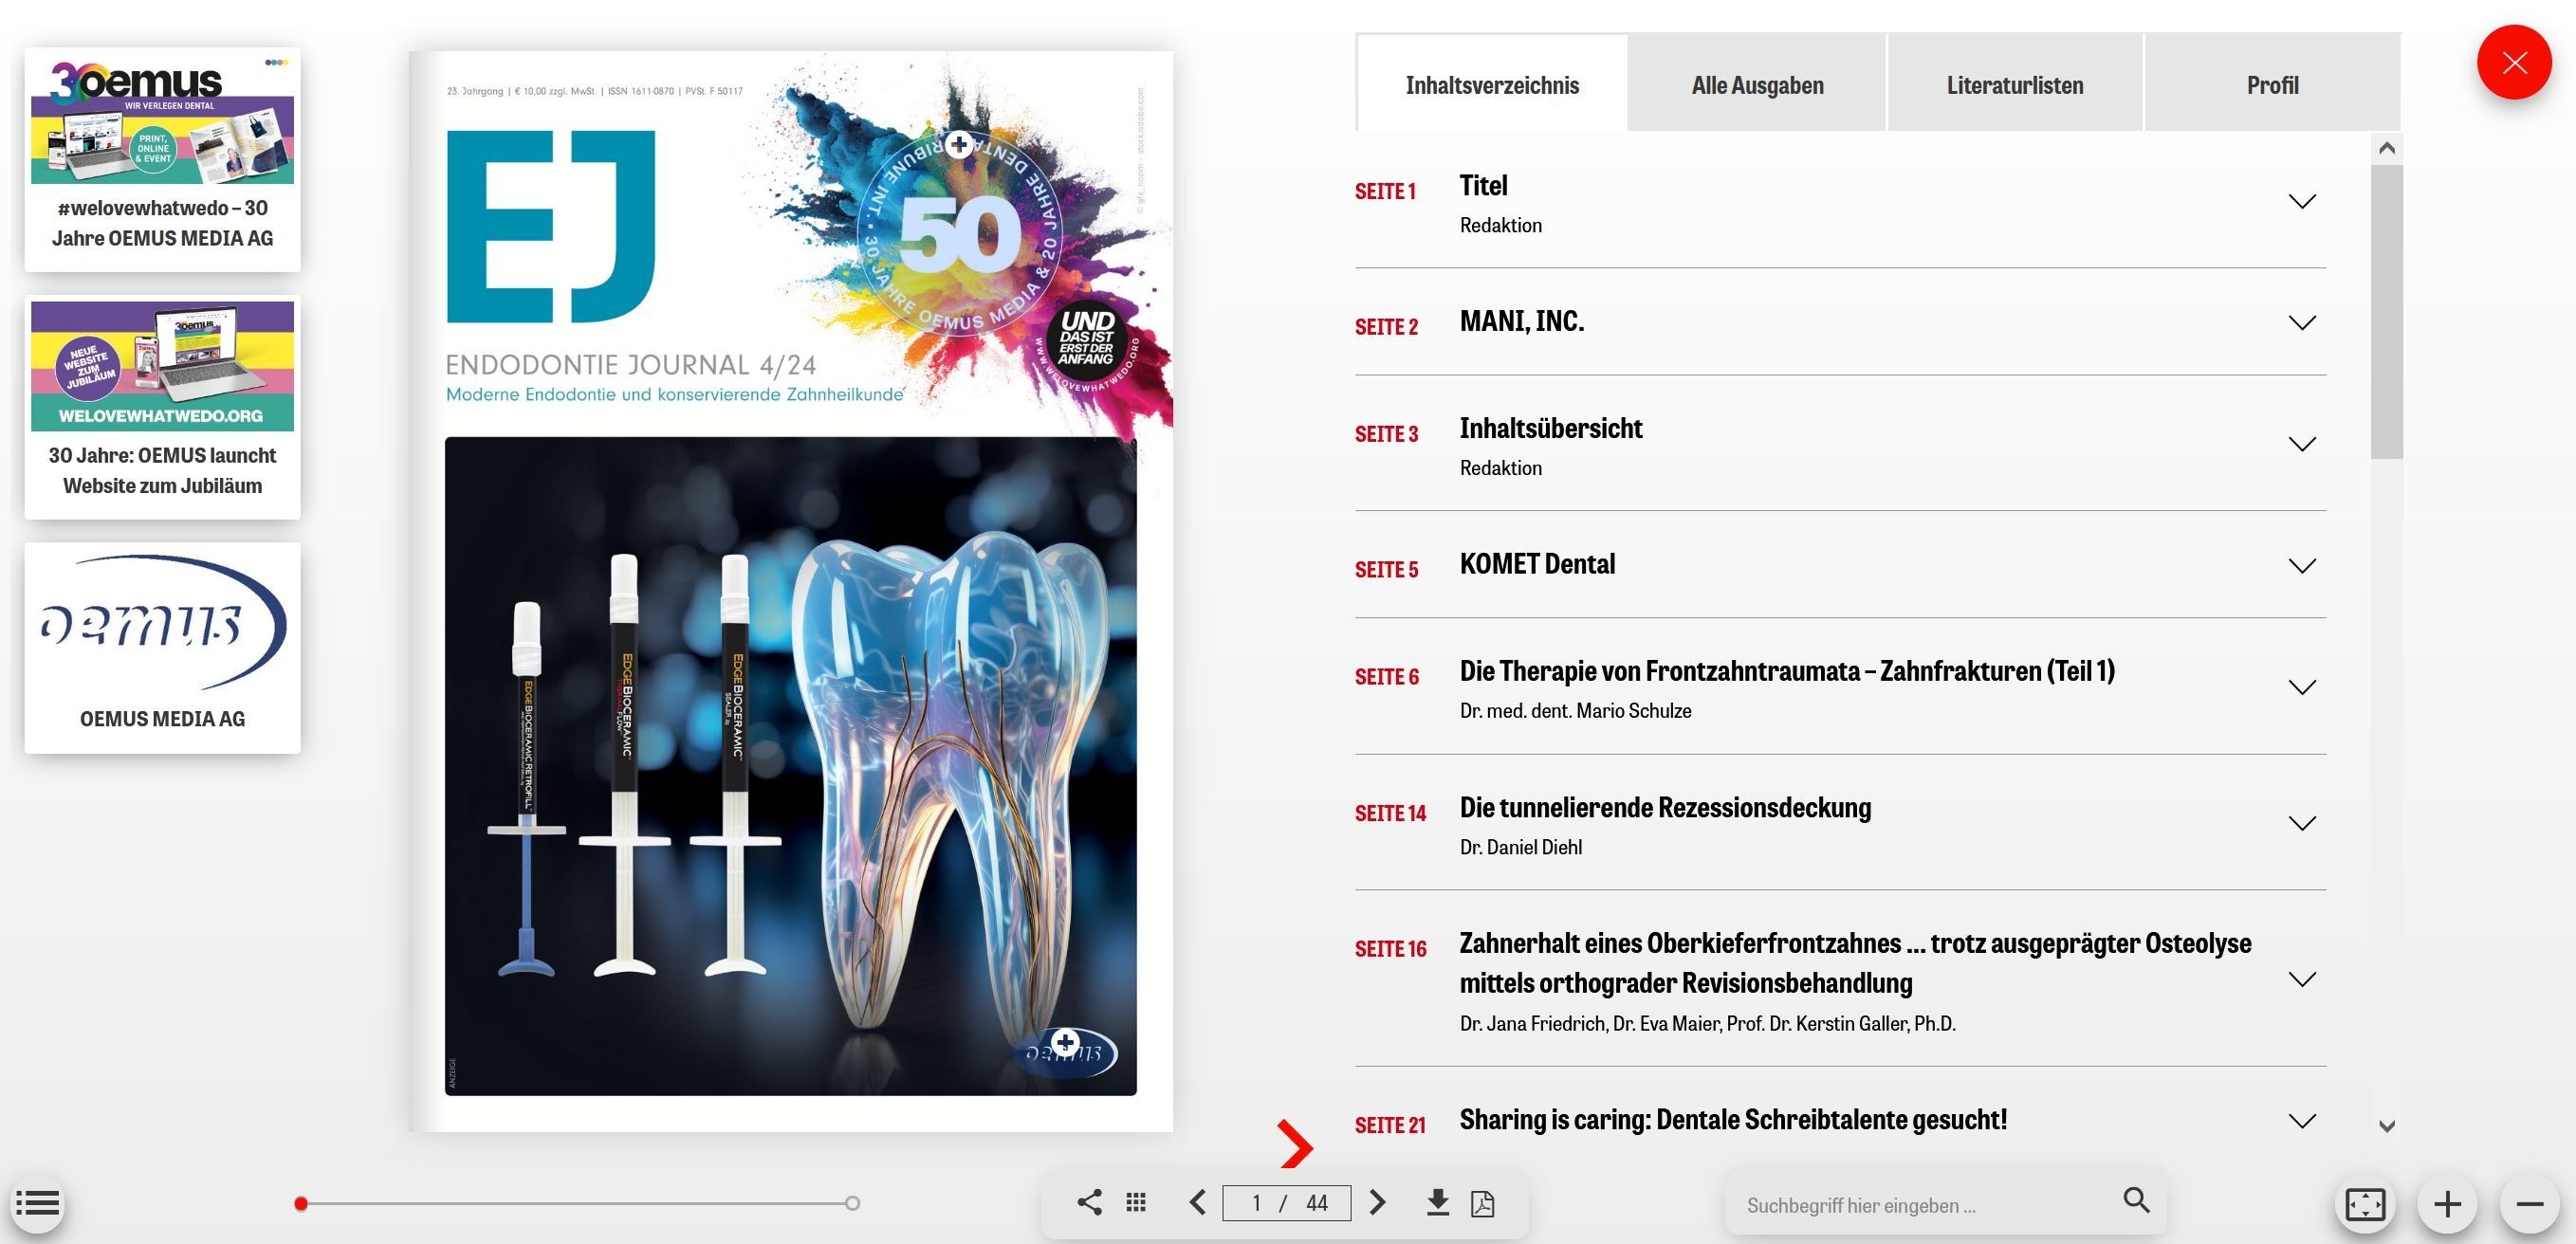Click author Dr. med. dent. Mario Schulze

(x=1575, y=711)
